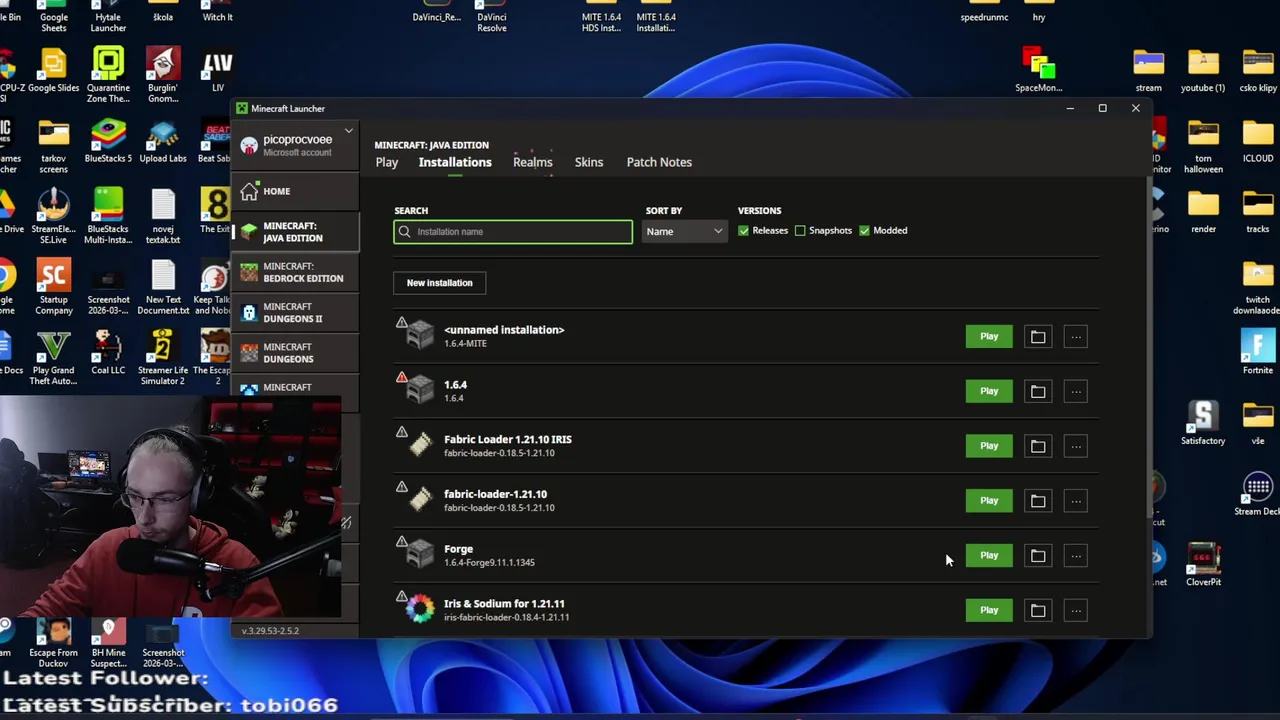1280x720 pixels.
Task: Click the Iris & Sodium colorful installation icon
Action: coord(421,608)
